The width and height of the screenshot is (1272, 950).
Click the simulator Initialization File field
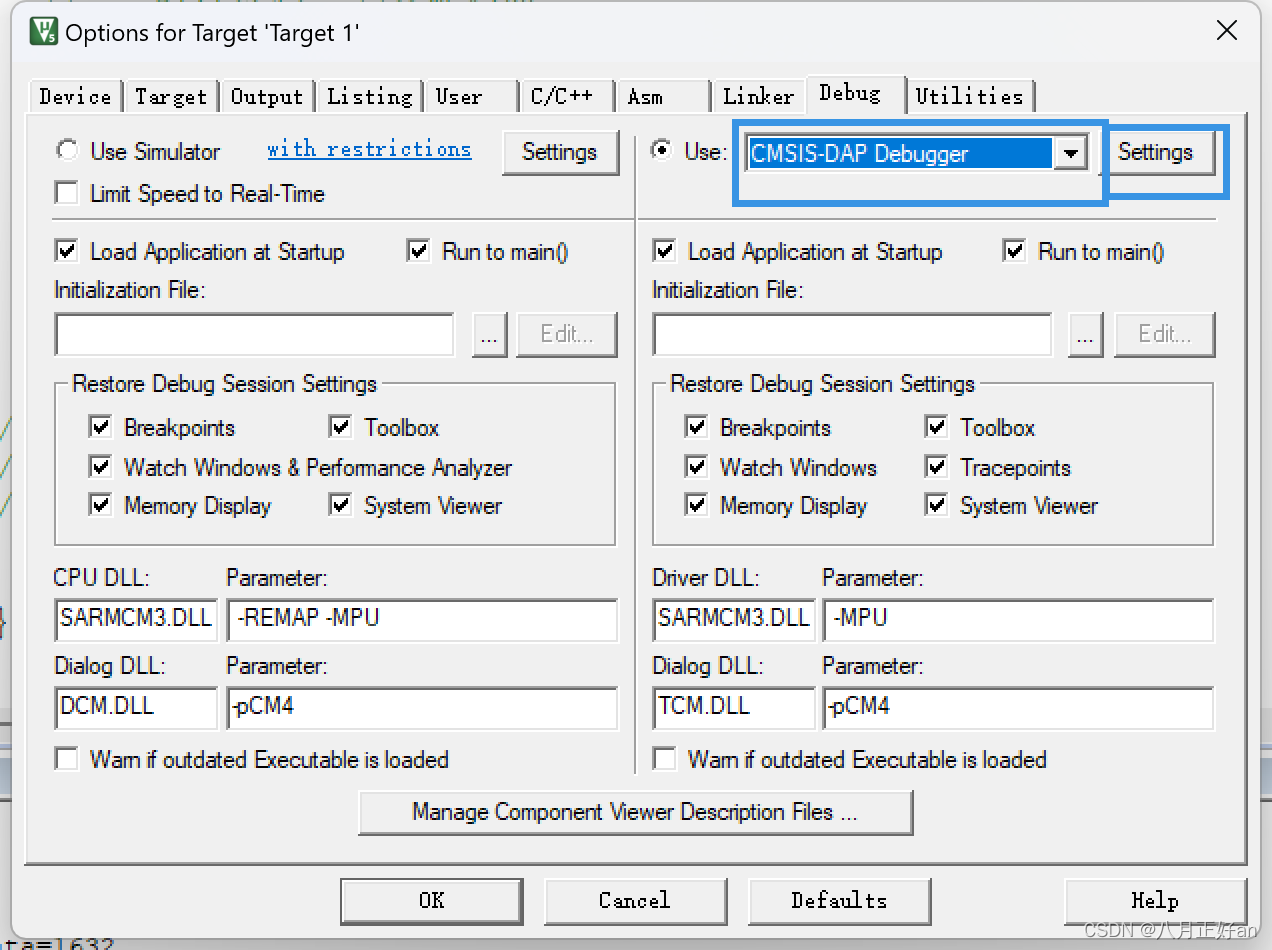[255, 334]
